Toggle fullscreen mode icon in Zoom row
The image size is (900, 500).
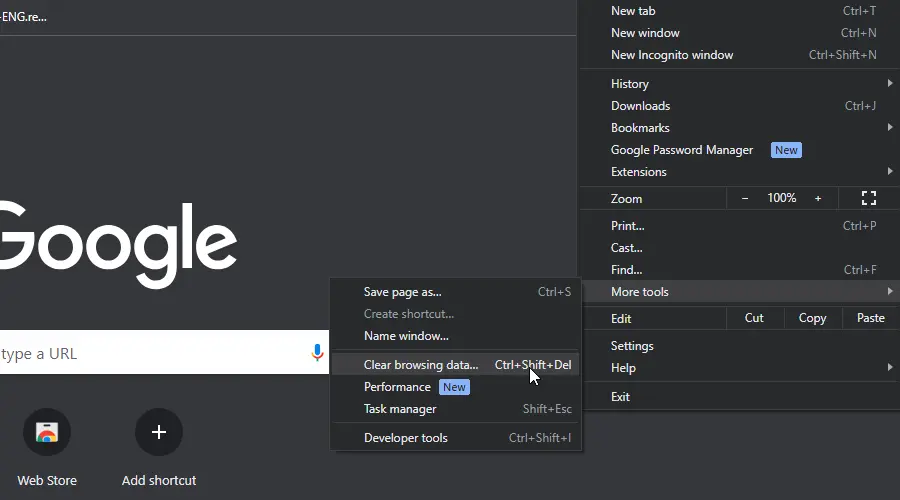pos(868,199)
